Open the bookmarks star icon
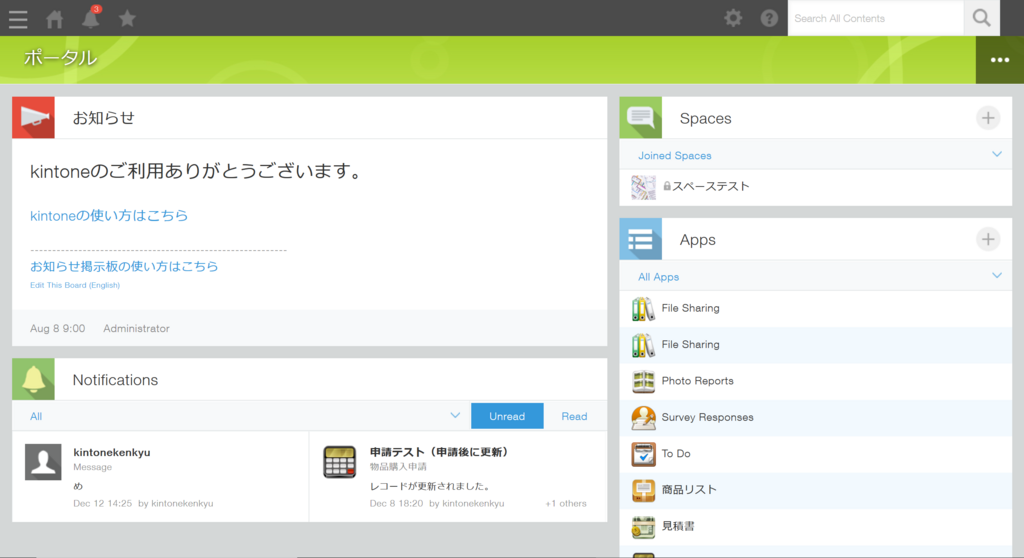 click(x=127, y=18)
